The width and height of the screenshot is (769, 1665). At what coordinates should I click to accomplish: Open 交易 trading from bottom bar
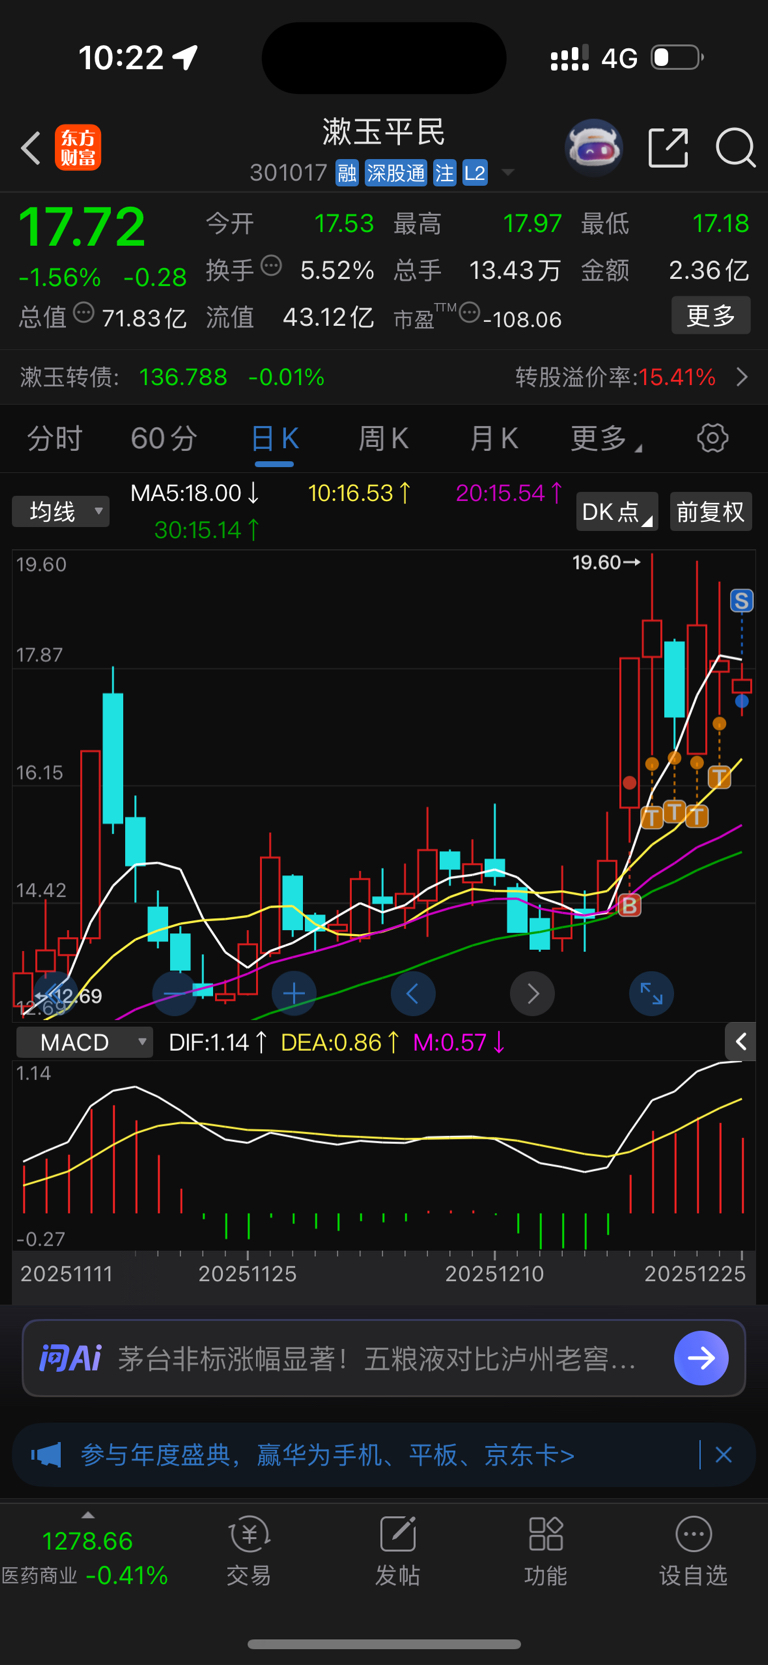point(249,1552)
